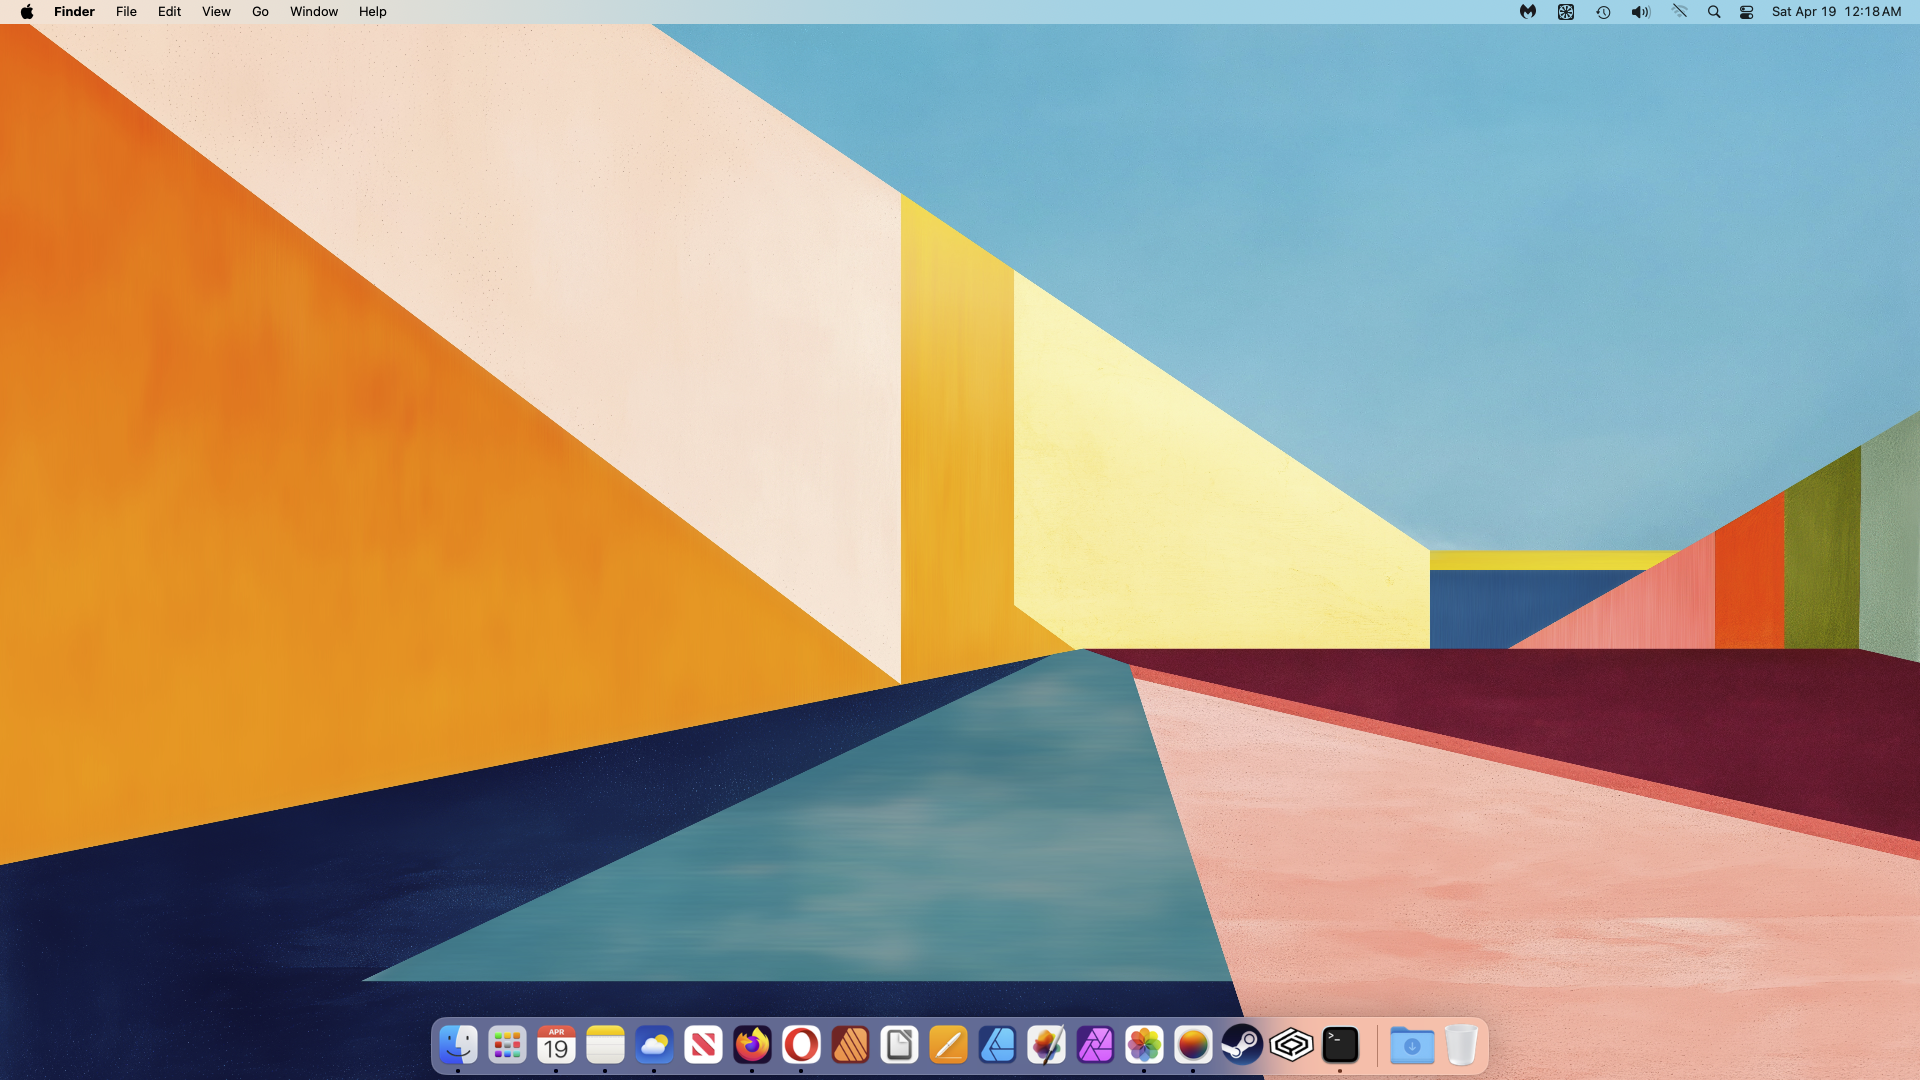Open Steam from the dock
Viewport: 1920px width, 1080px height.
coord(1242,1045)
